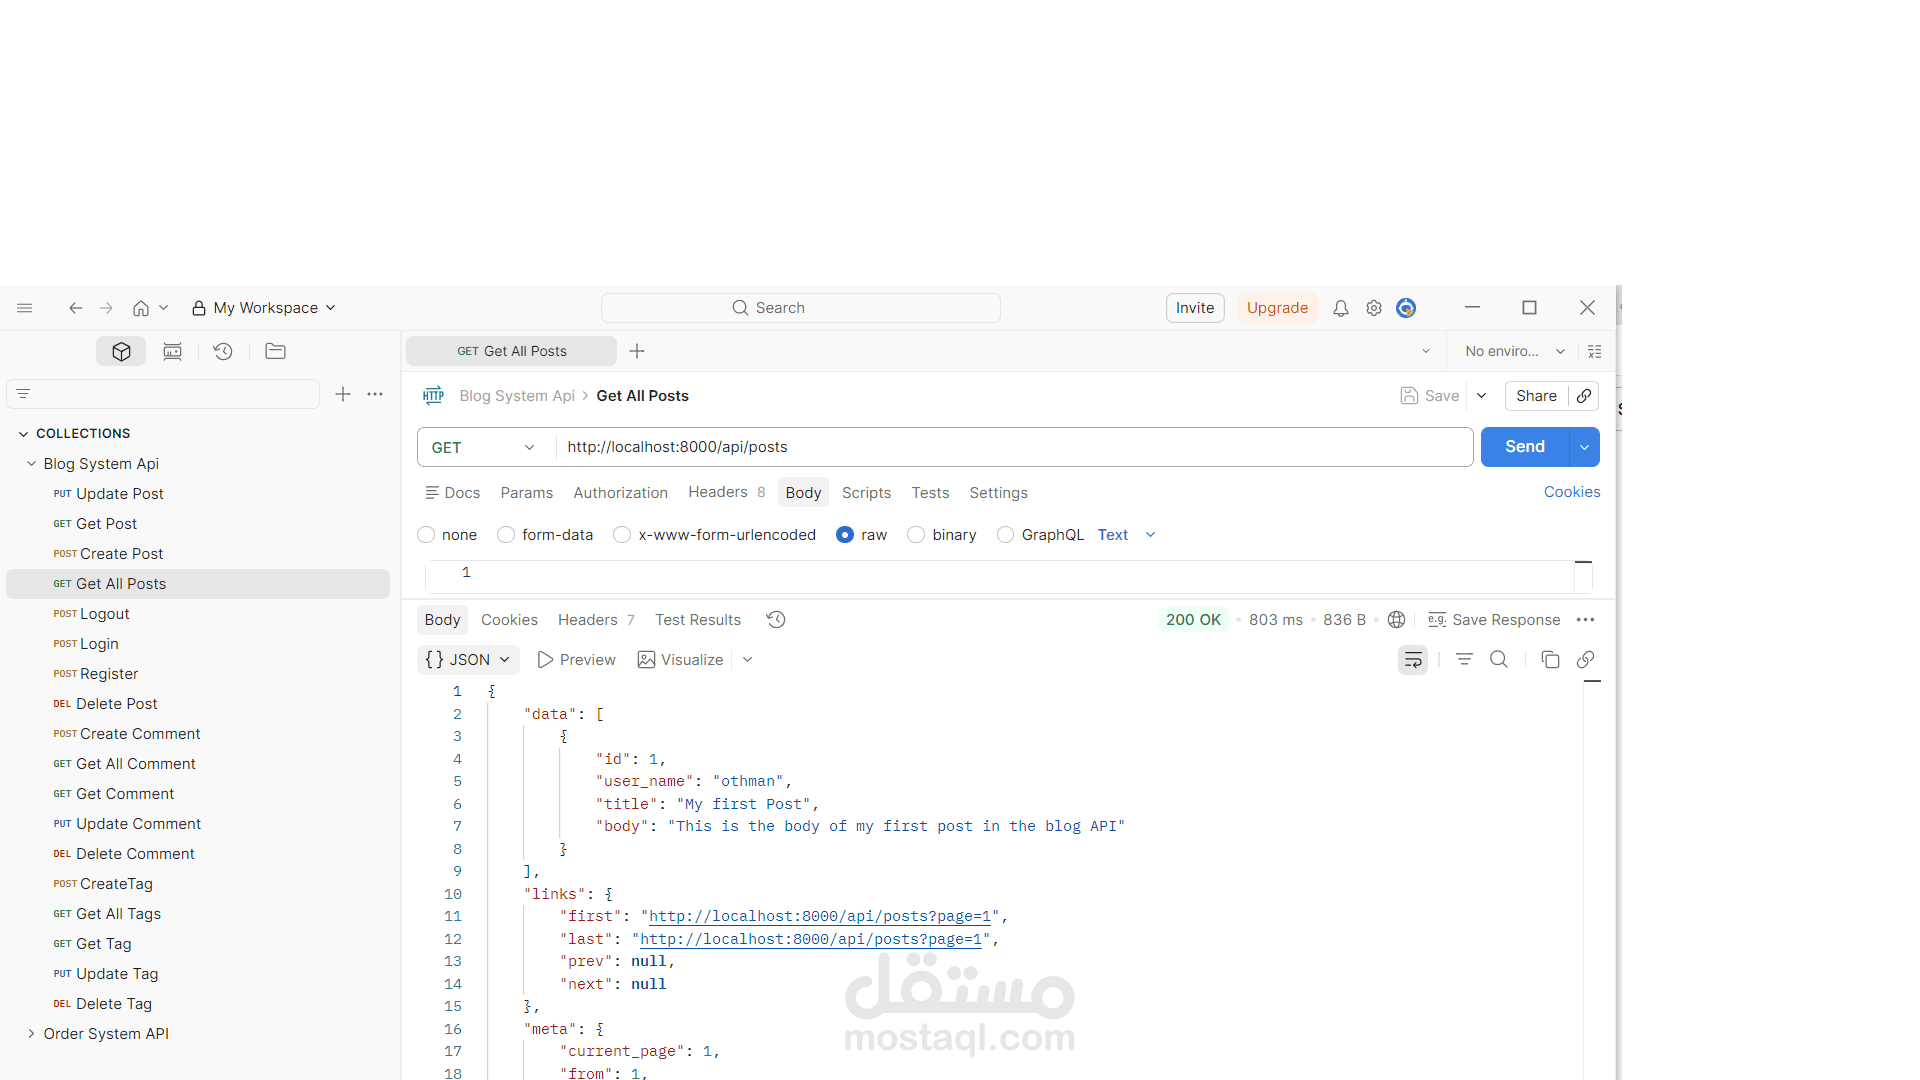
Task: Copy the response body icon
Action: (x=1550, y=660)
